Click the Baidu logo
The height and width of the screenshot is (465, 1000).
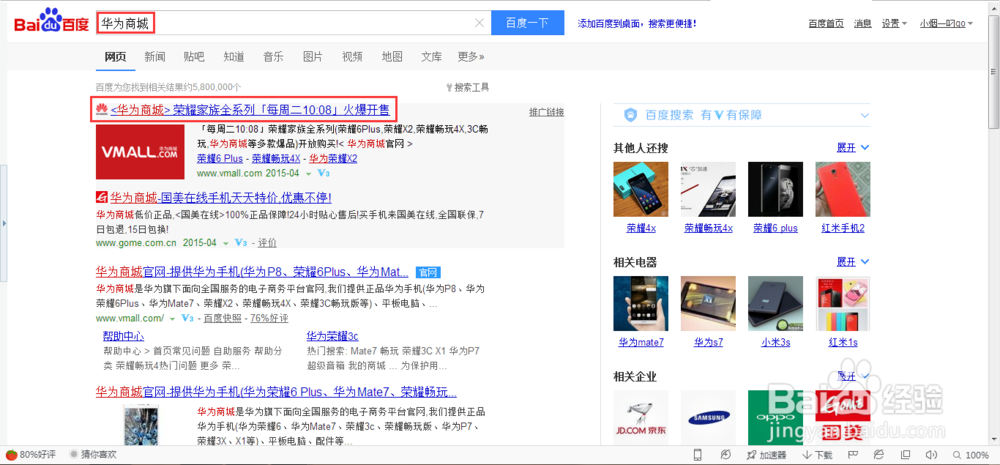tap(51, 22)
